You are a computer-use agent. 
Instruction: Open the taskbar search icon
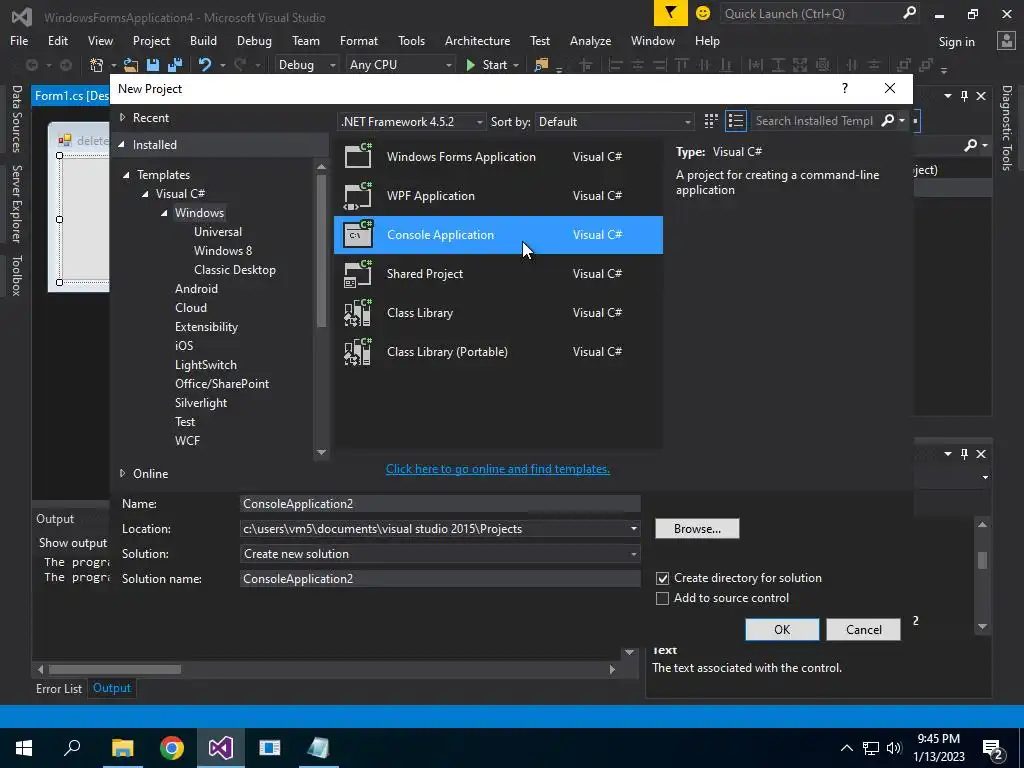point(72,748)
